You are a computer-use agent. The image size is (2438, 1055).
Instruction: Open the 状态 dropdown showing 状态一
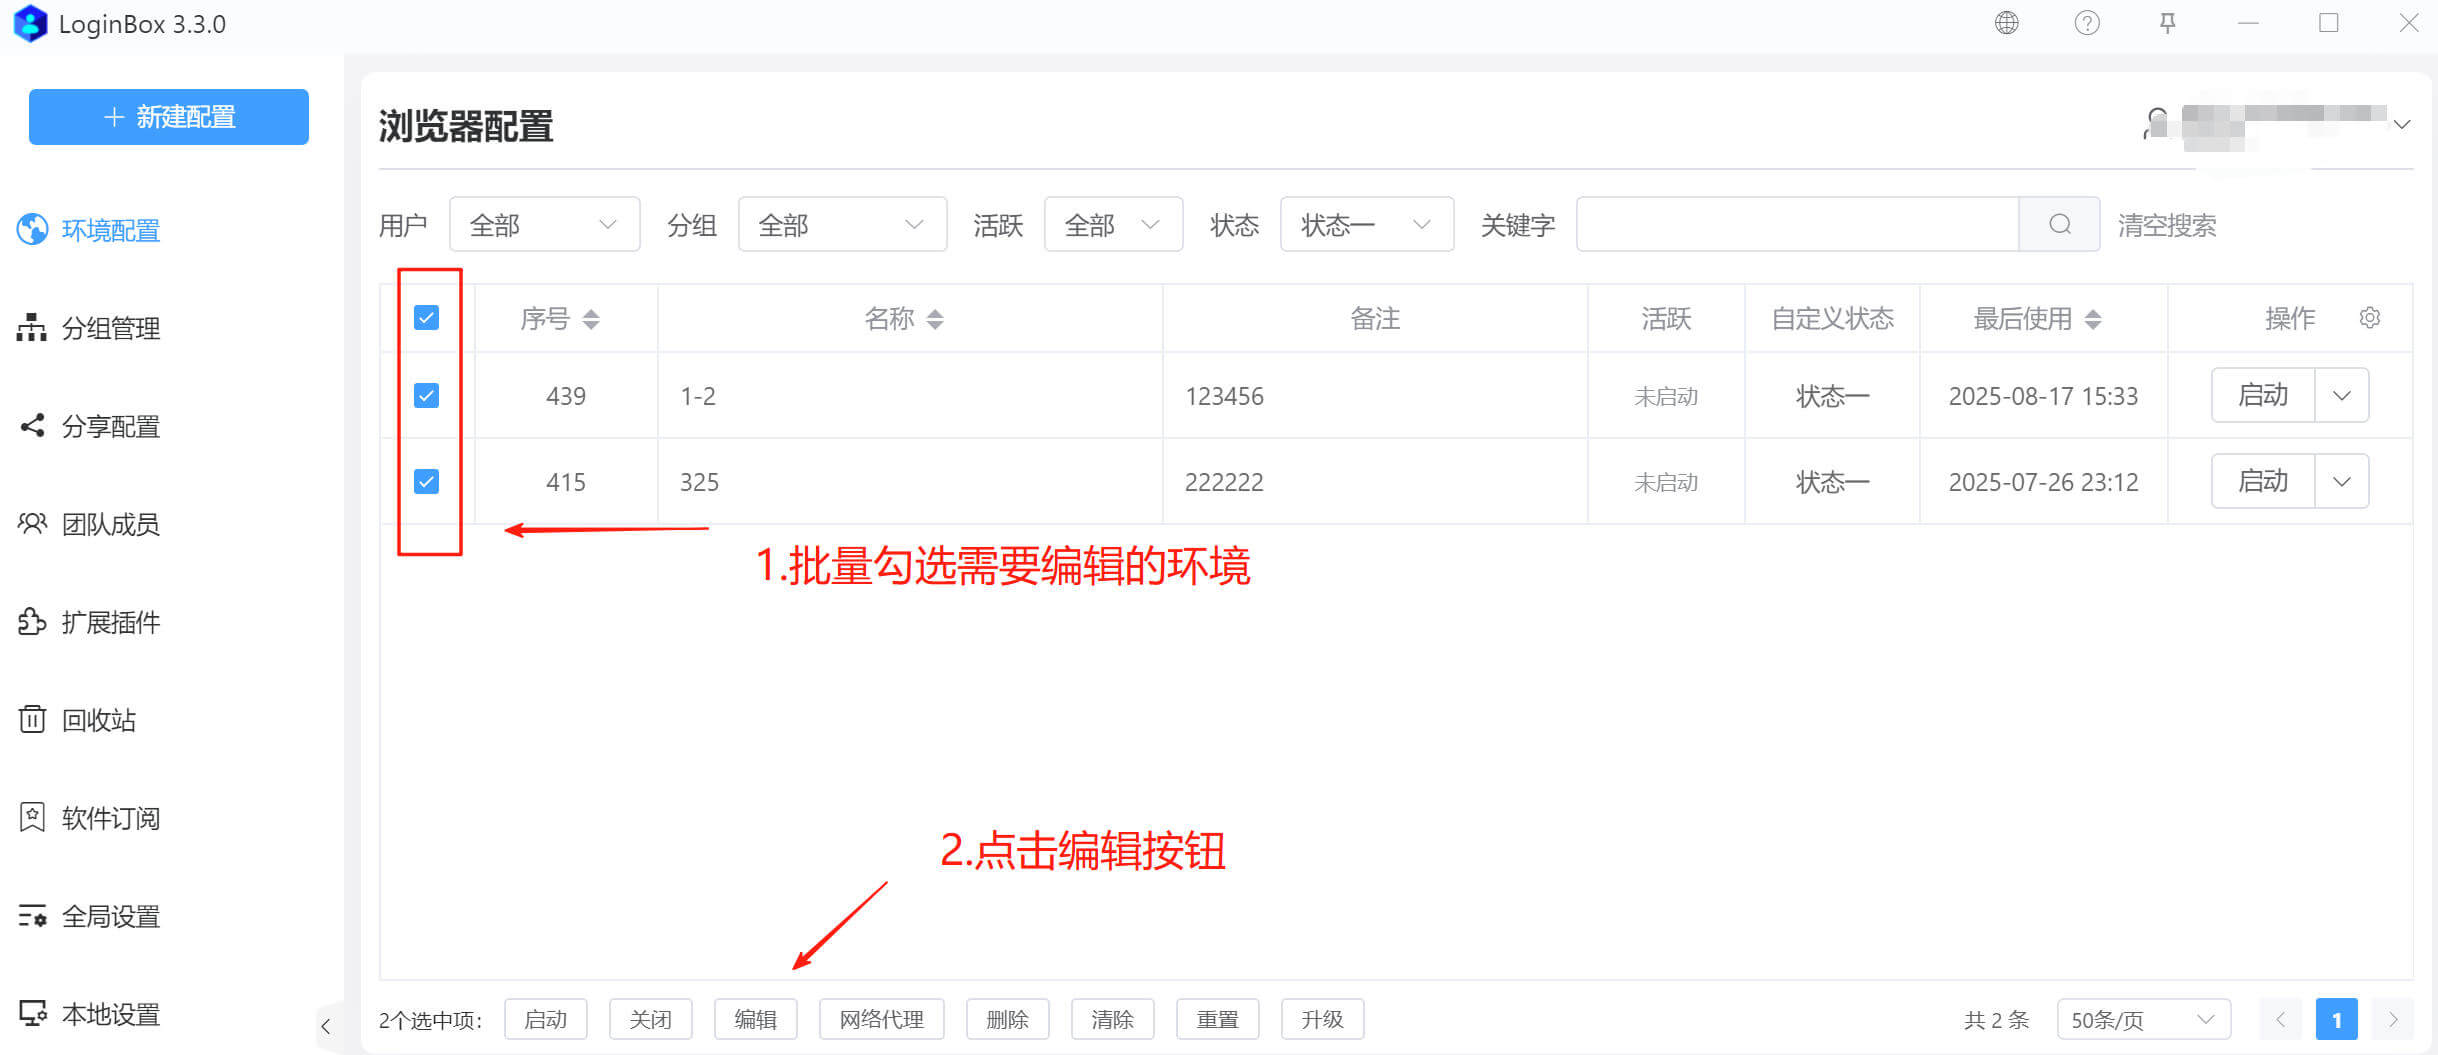tap(1366, 225)
